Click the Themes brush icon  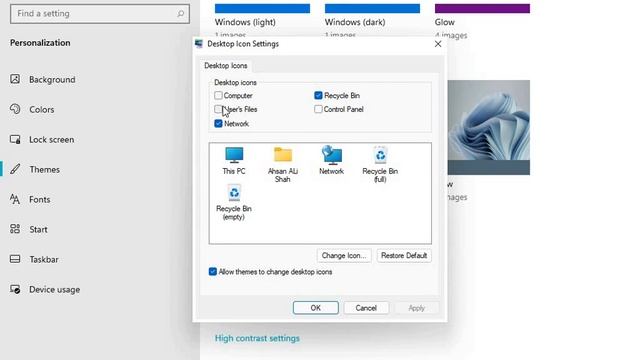tap(15, 169)
